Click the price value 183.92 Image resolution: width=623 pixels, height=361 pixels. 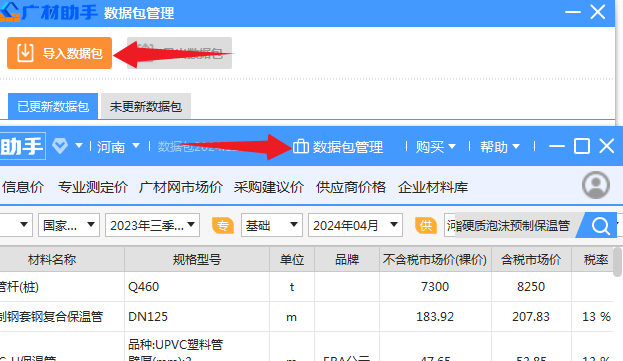click(435, 317)
